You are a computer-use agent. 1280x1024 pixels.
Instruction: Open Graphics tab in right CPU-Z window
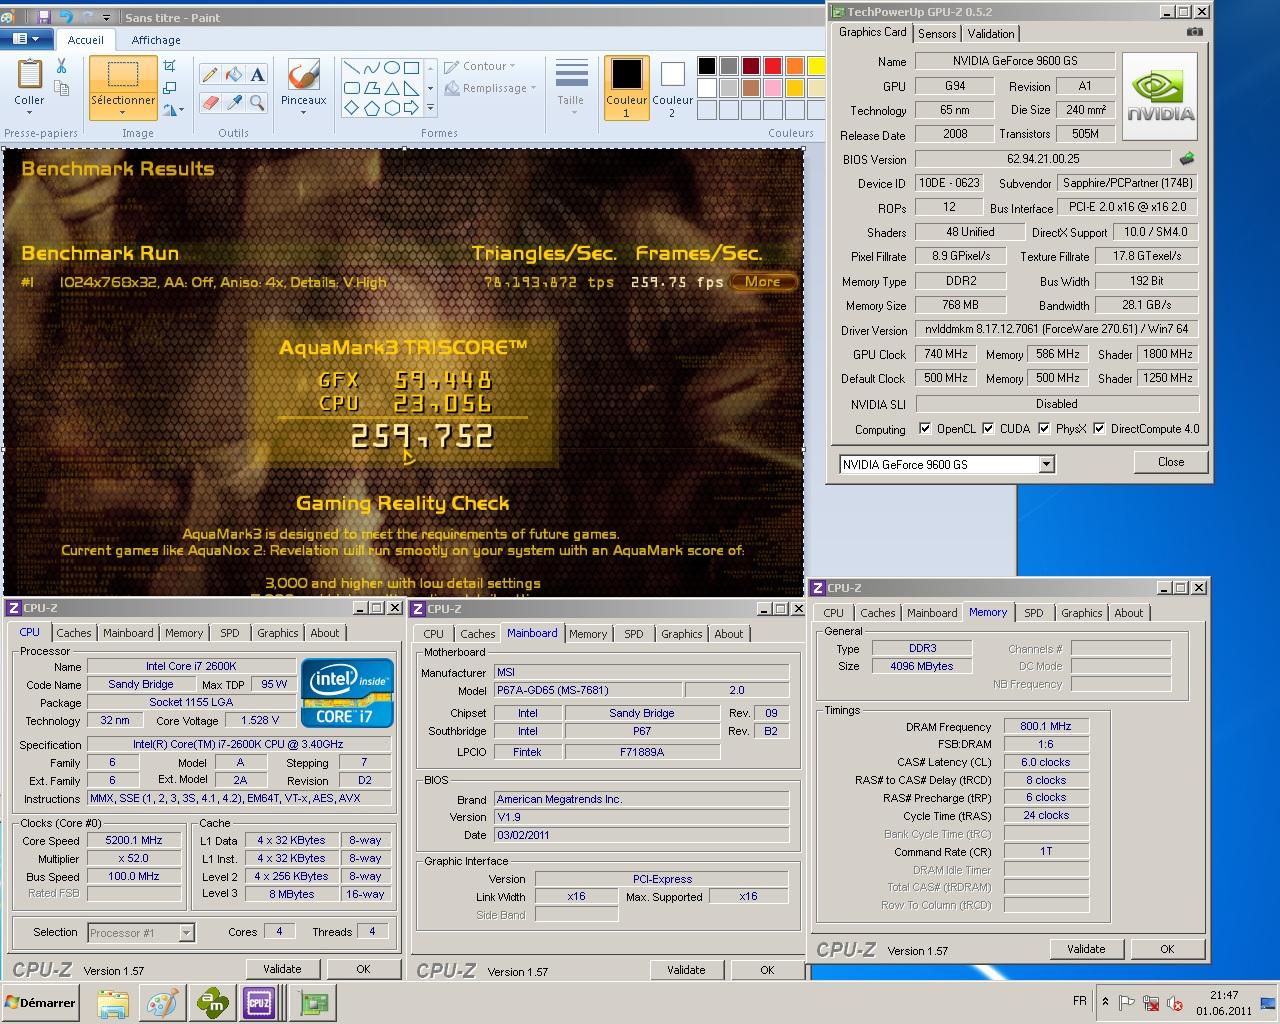coord(1081,613)
